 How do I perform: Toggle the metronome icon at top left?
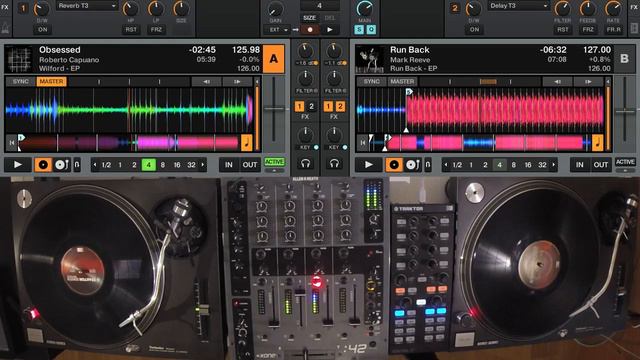tap(5, 28)
